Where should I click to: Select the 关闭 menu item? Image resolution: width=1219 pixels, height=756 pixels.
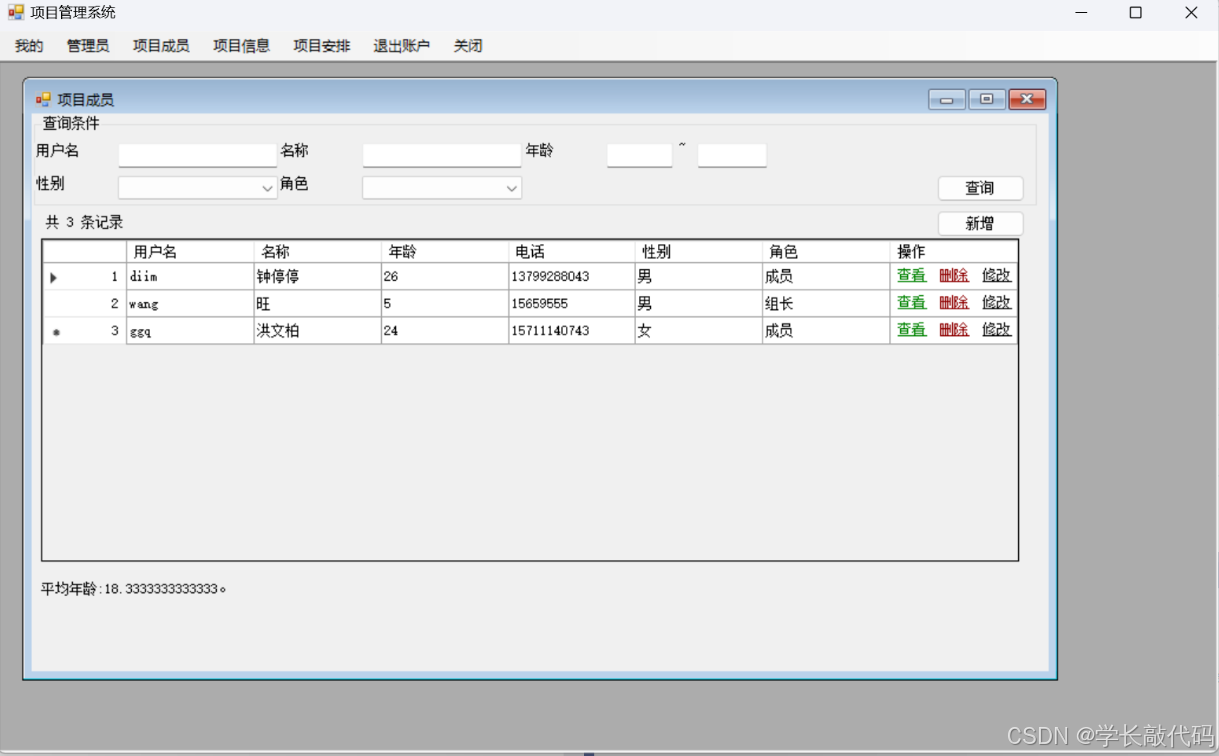pyautogui.click(x=468, y=46)
